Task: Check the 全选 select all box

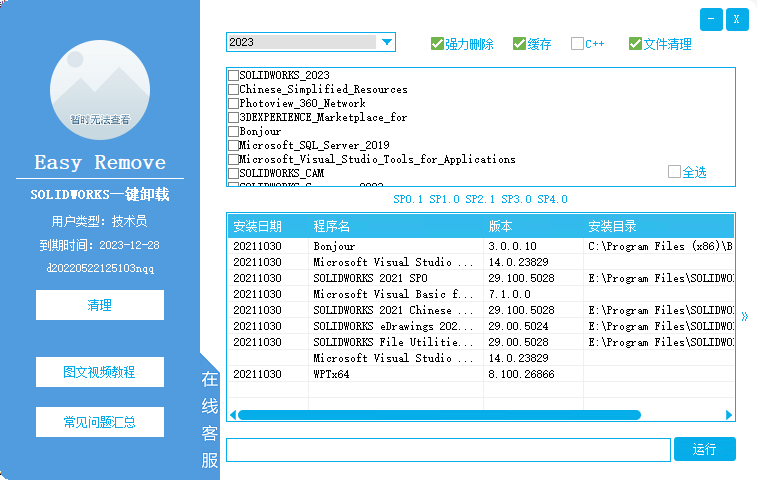Action: tap(674, 172)
